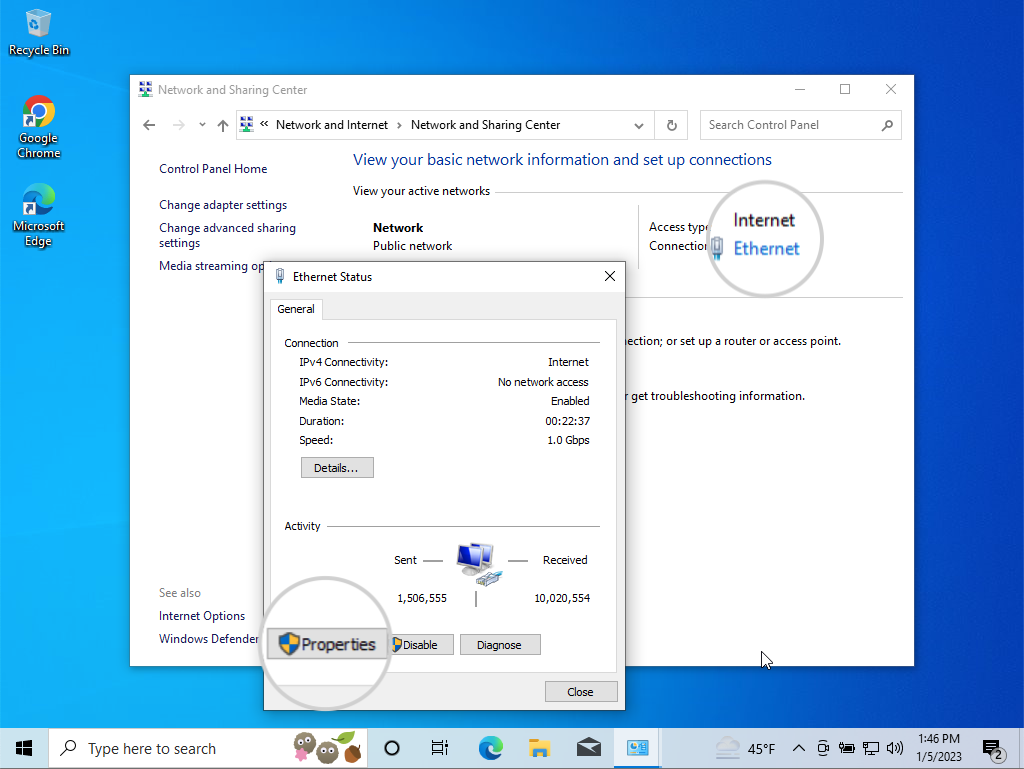Click the address bar control panel icon

tap(246, 124)
